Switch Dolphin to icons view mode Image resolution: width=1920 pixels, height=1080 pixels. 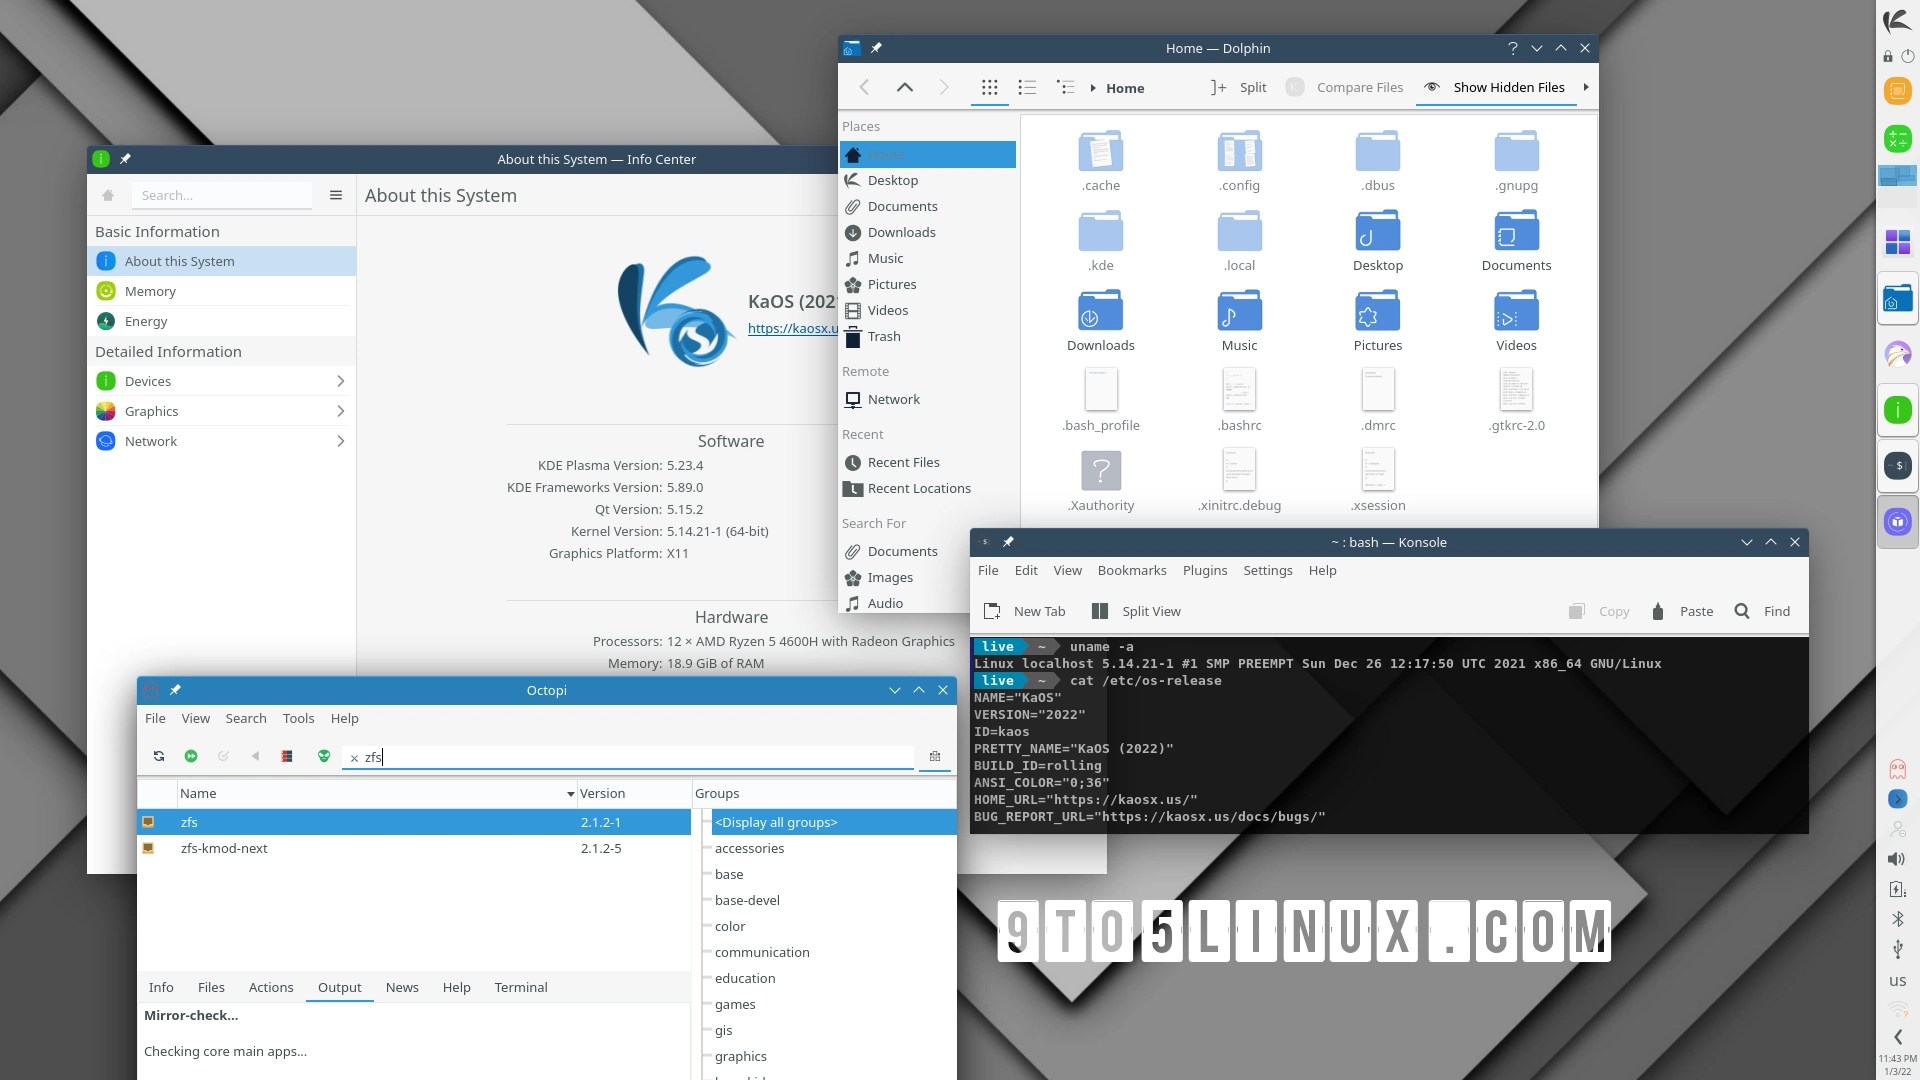tap(989, 88)
